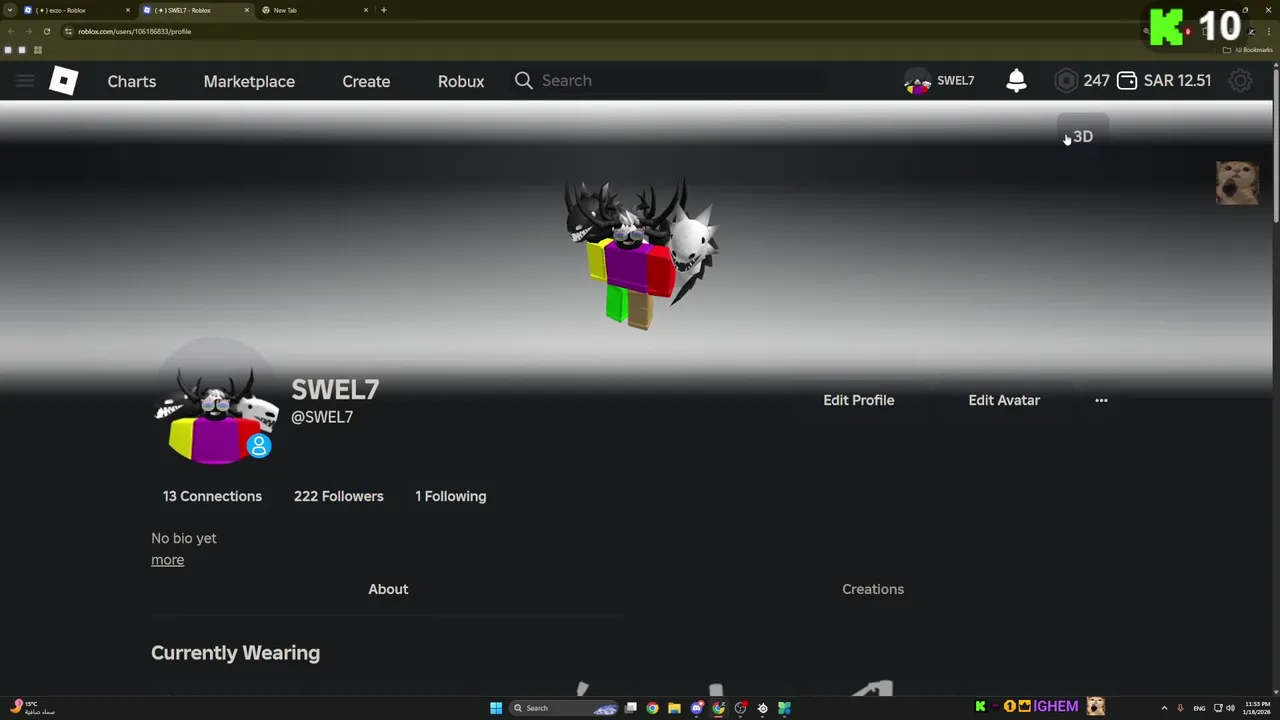Open the tab search dropdown arrow

point(10,10)
